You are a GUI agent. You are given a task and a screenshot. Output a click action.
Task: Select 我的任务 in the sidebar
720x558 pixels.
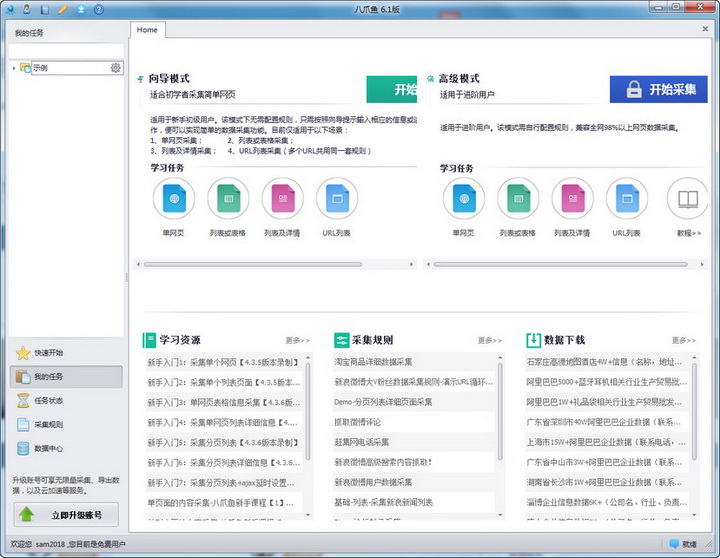tap(66, 377)
